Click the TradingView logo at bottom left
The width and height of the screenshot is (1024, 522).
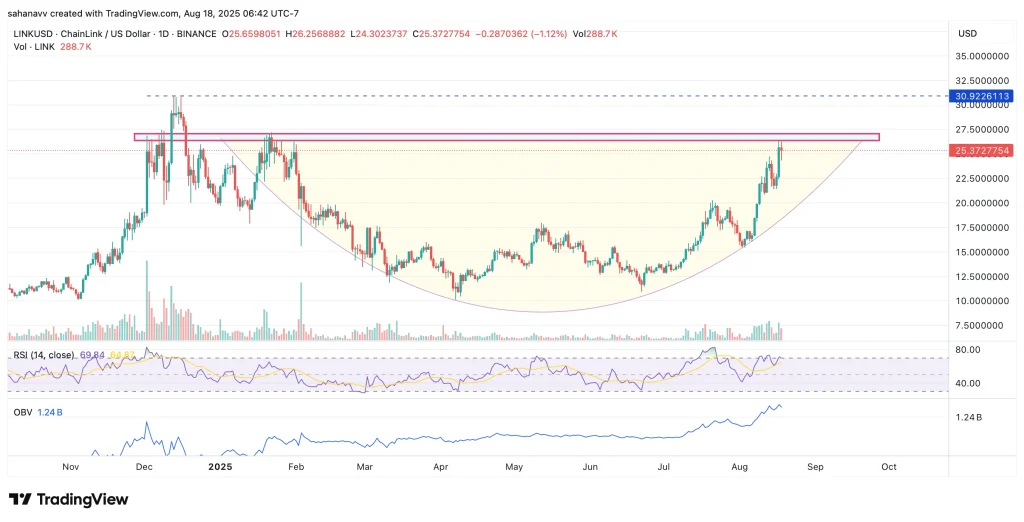69,500
